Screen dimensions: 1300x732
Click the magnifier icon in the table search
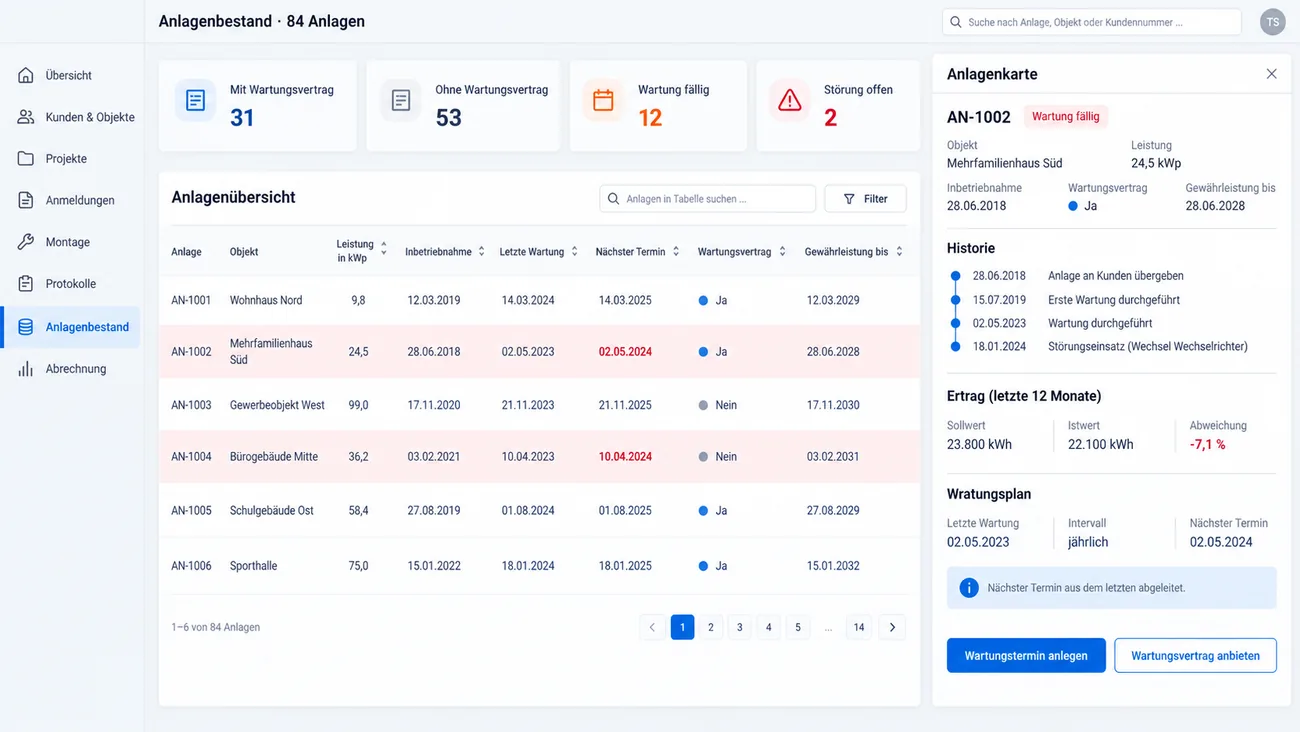pos(614,199)
